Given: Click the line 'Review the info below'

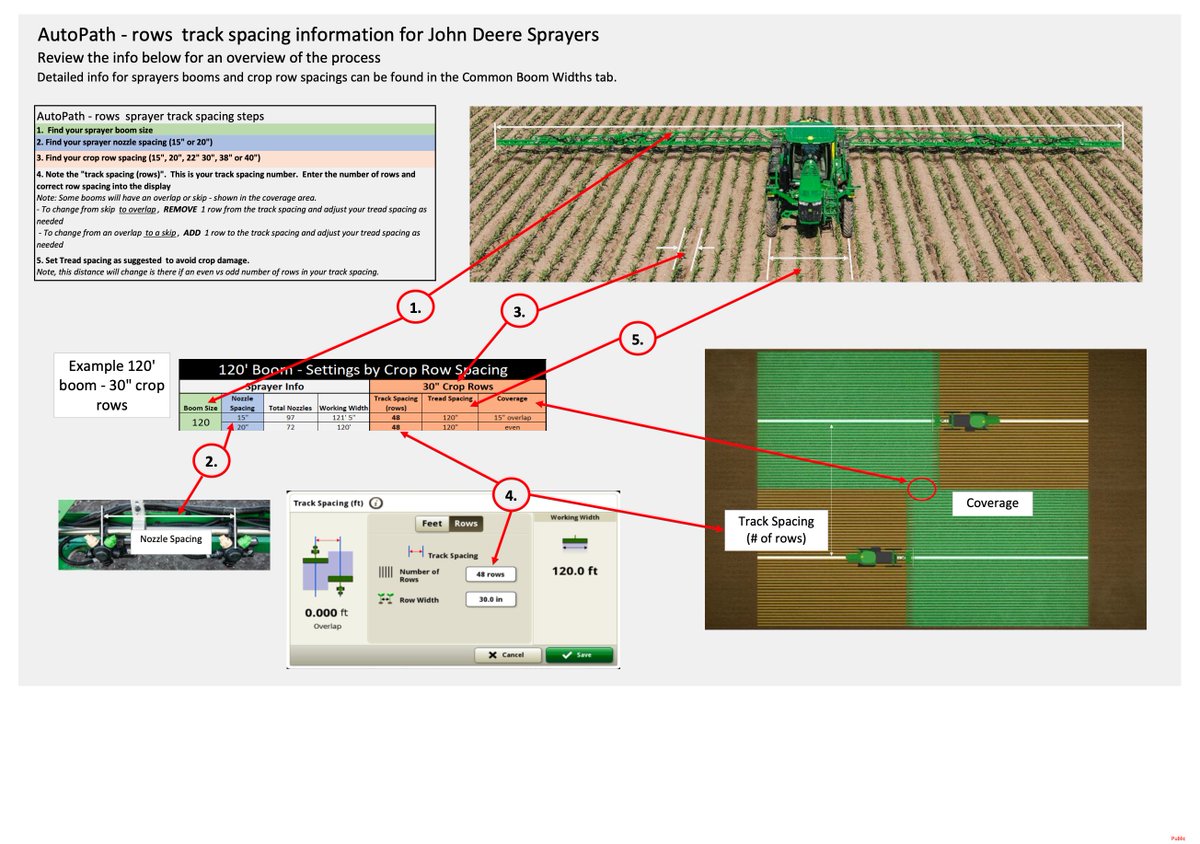Looking at the screenshot, I should (x=209, y=57).
